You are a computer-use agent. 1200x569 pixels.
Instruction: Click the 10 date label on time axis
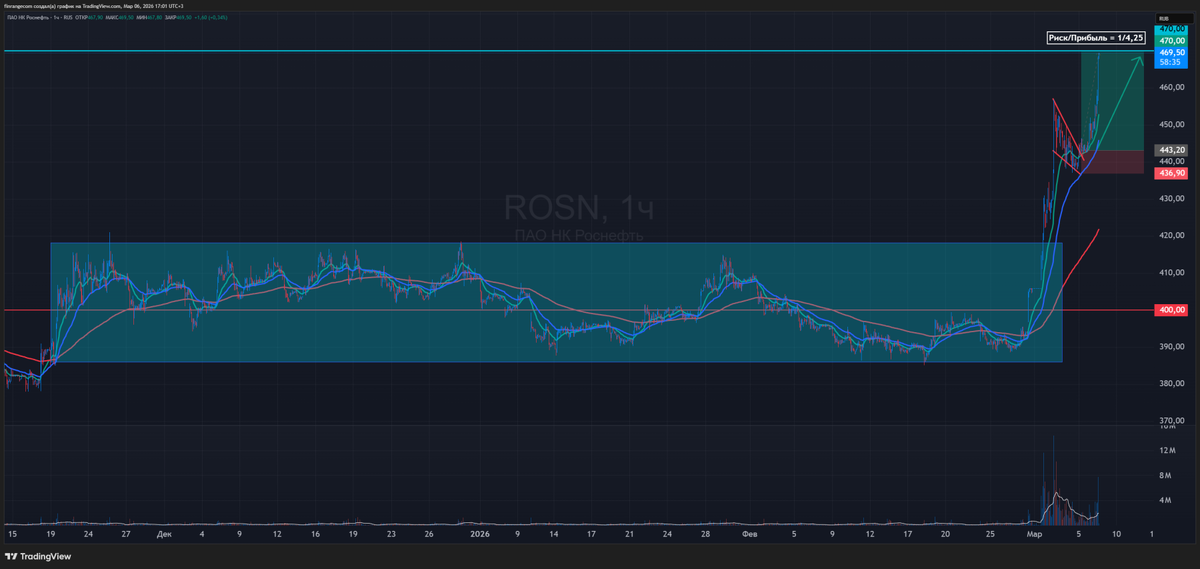point(1116,534)
